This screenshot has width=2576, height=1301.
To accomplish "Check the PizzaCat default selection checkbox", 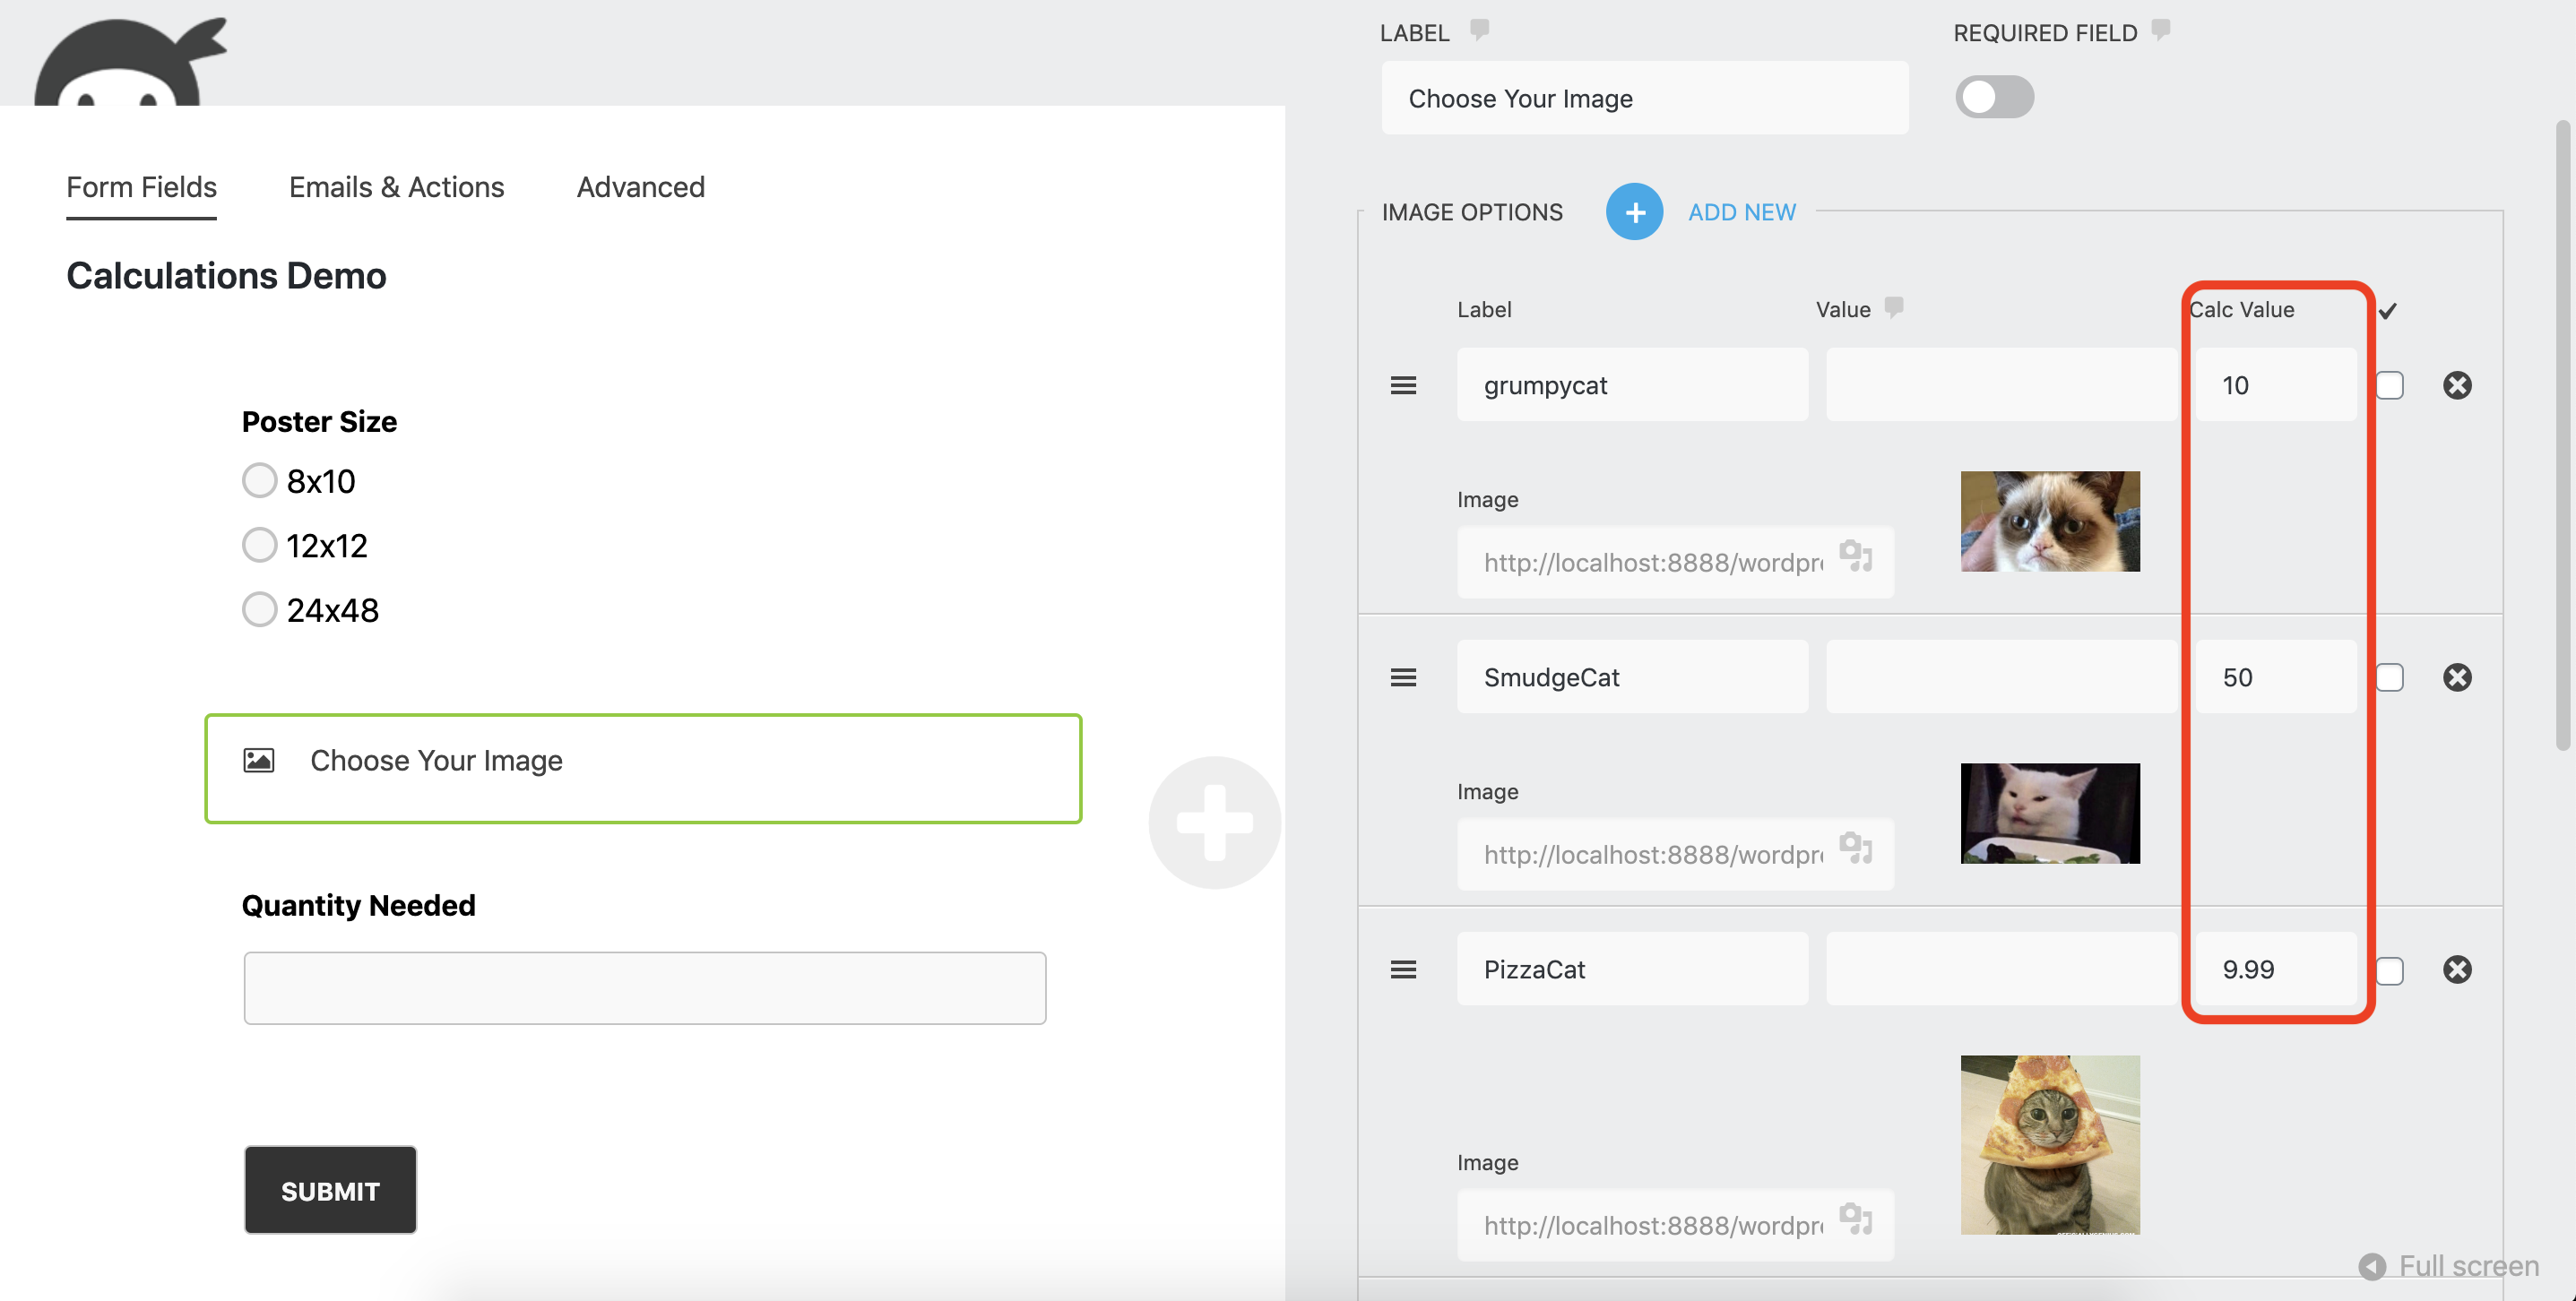I will tap(2389, 970).
